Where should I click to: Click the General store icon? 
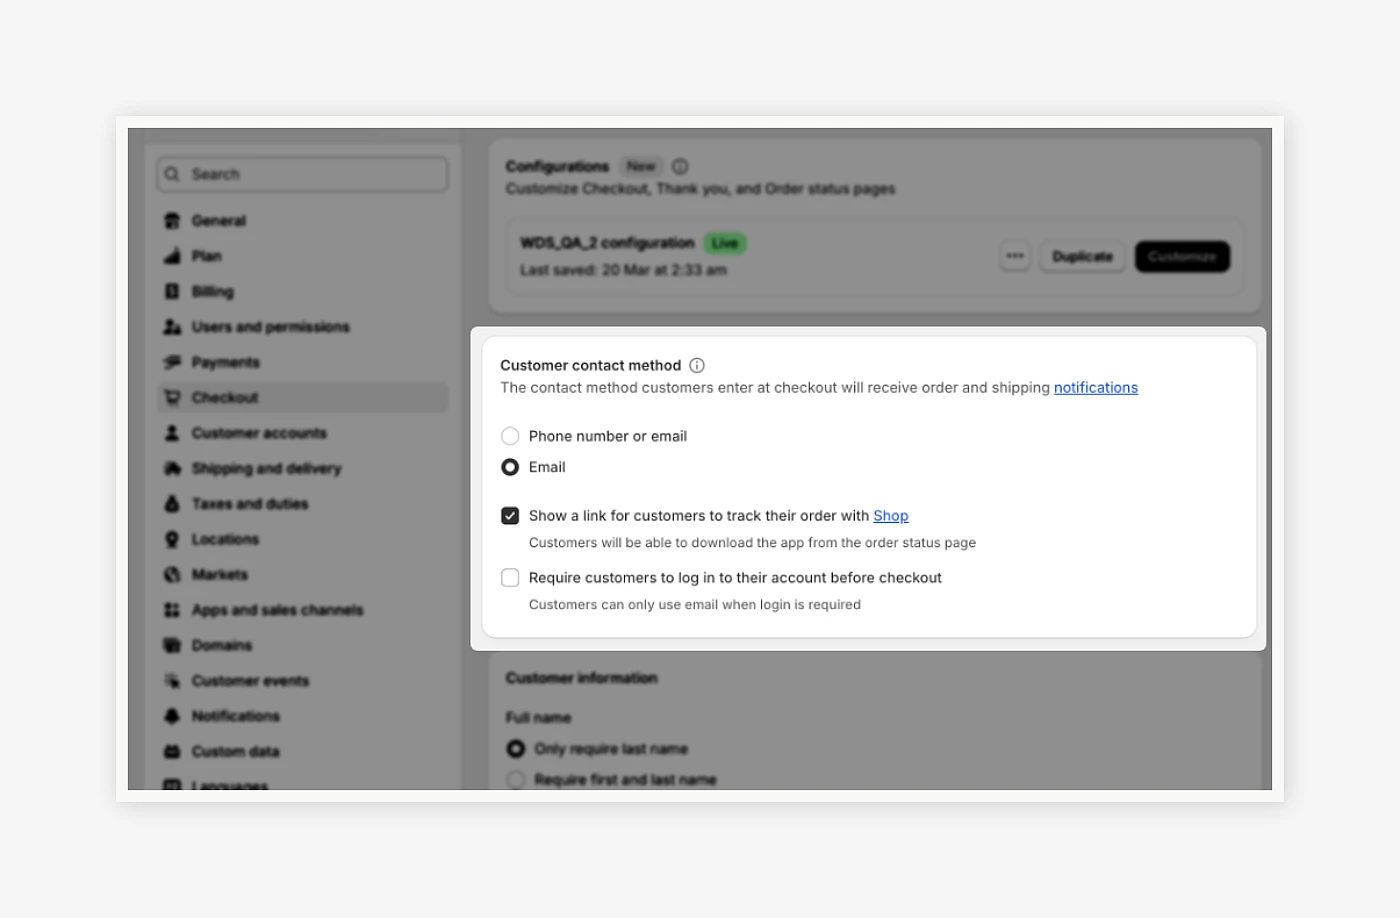point(172,221)
